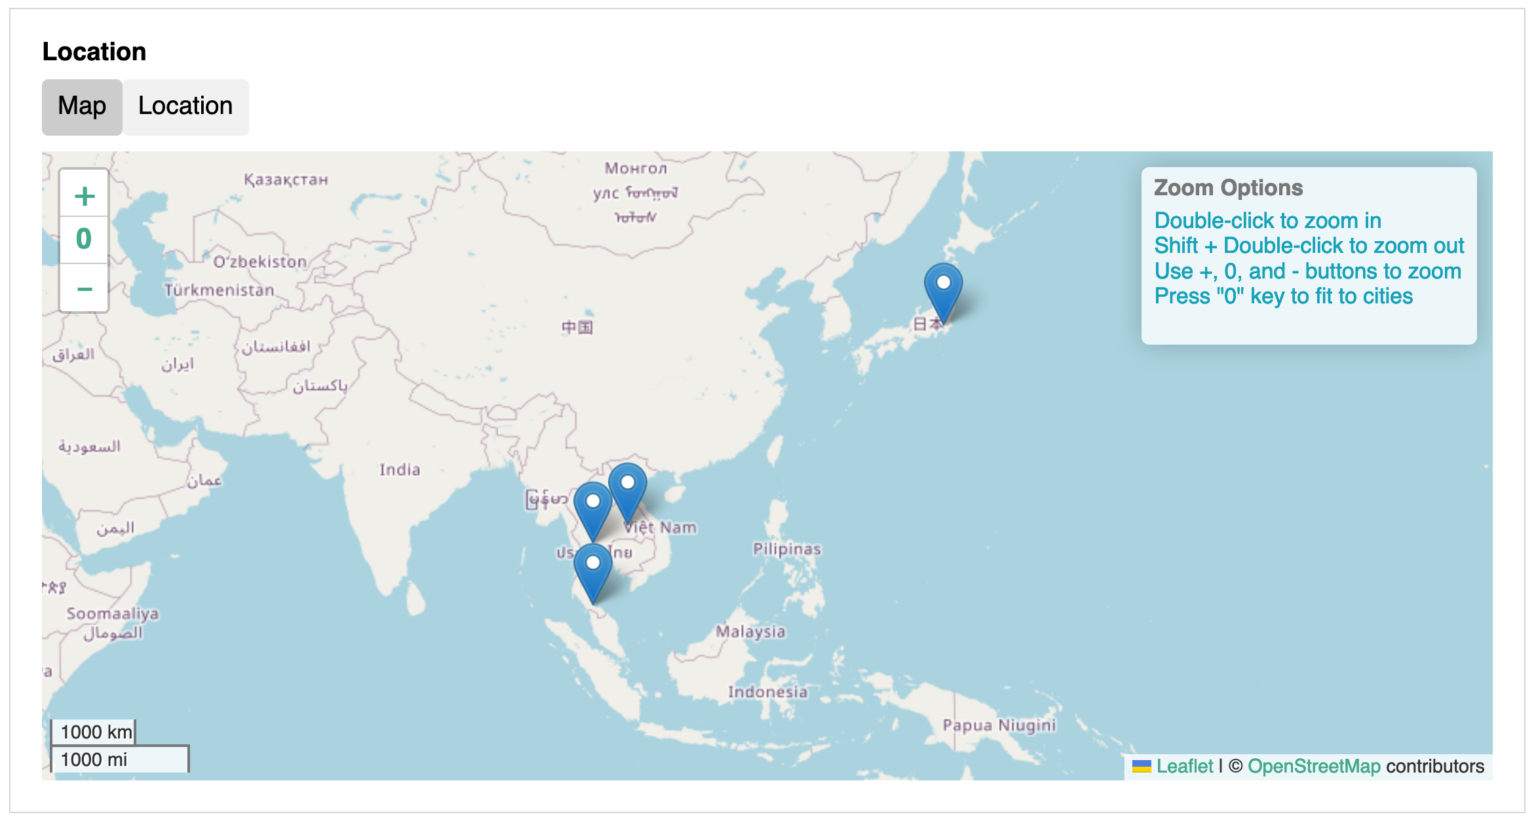
Task: Open the Location tab
Action: [x=185, y=106]
